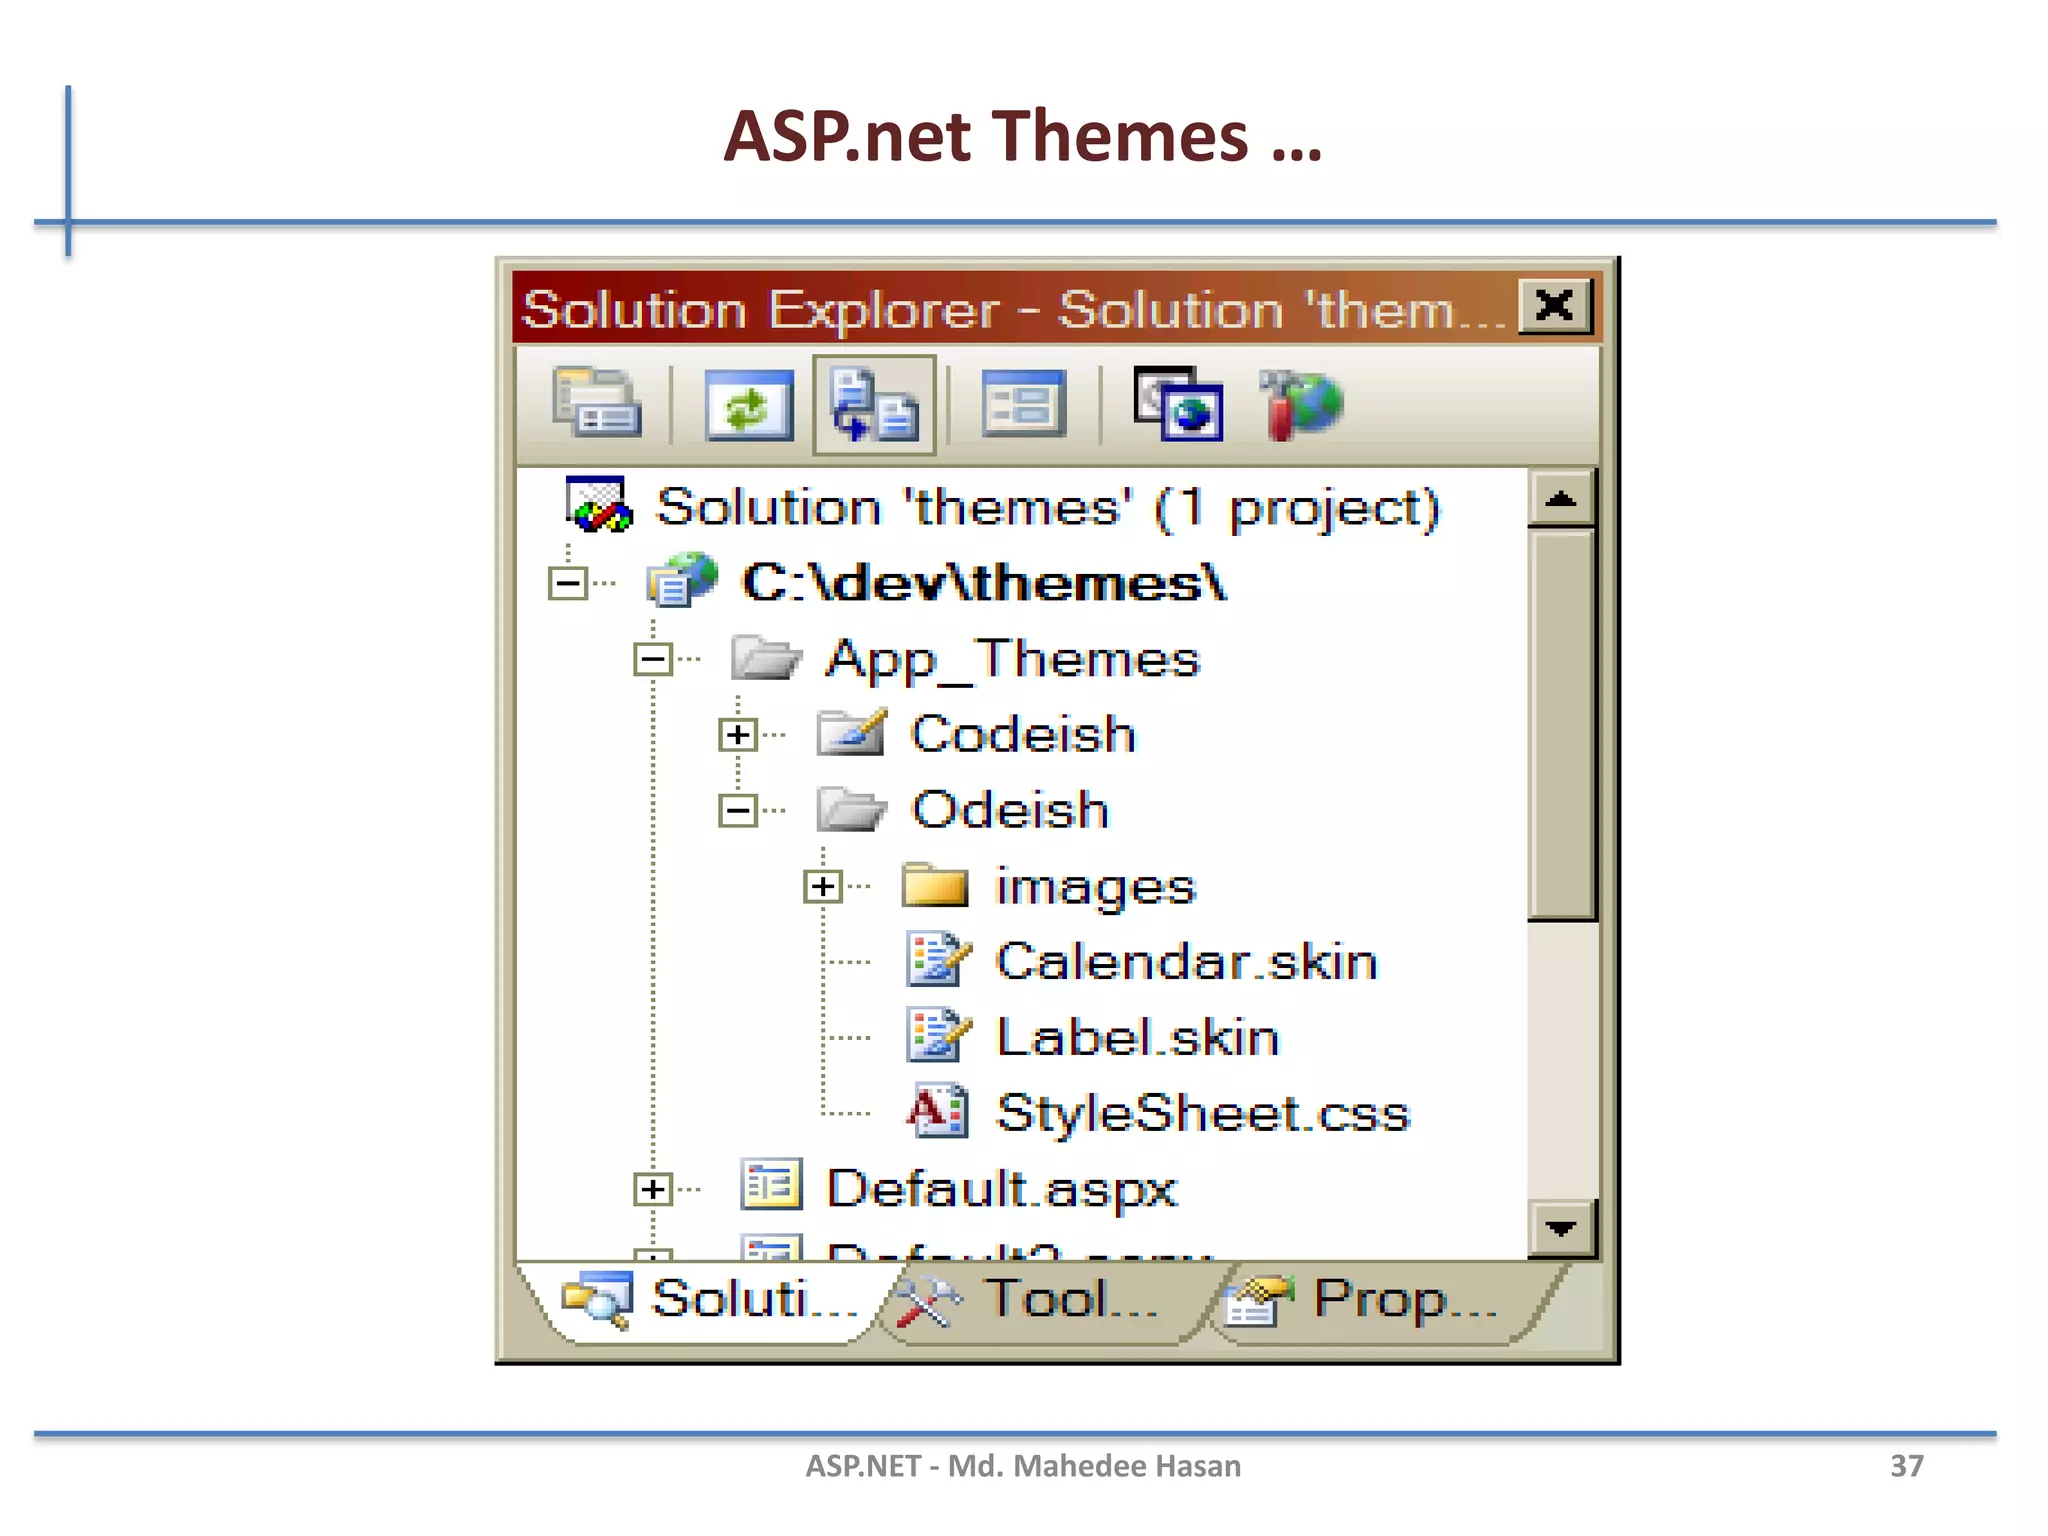Click the Refresh toolbar icon
This screenshot has height=1536, width=2048.
(748, 404)
